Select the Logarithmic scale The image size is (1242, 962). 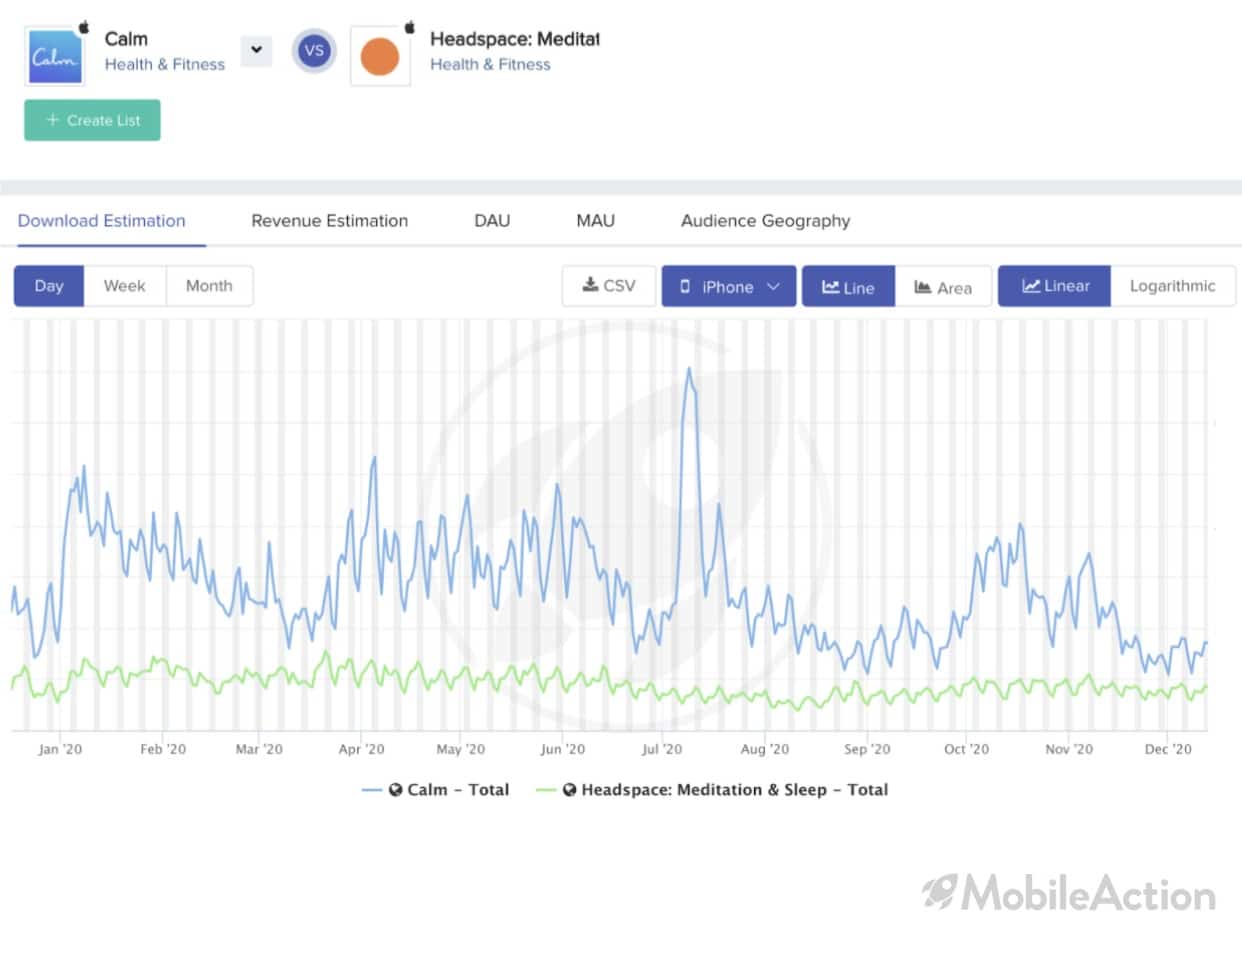[1173, 286]
